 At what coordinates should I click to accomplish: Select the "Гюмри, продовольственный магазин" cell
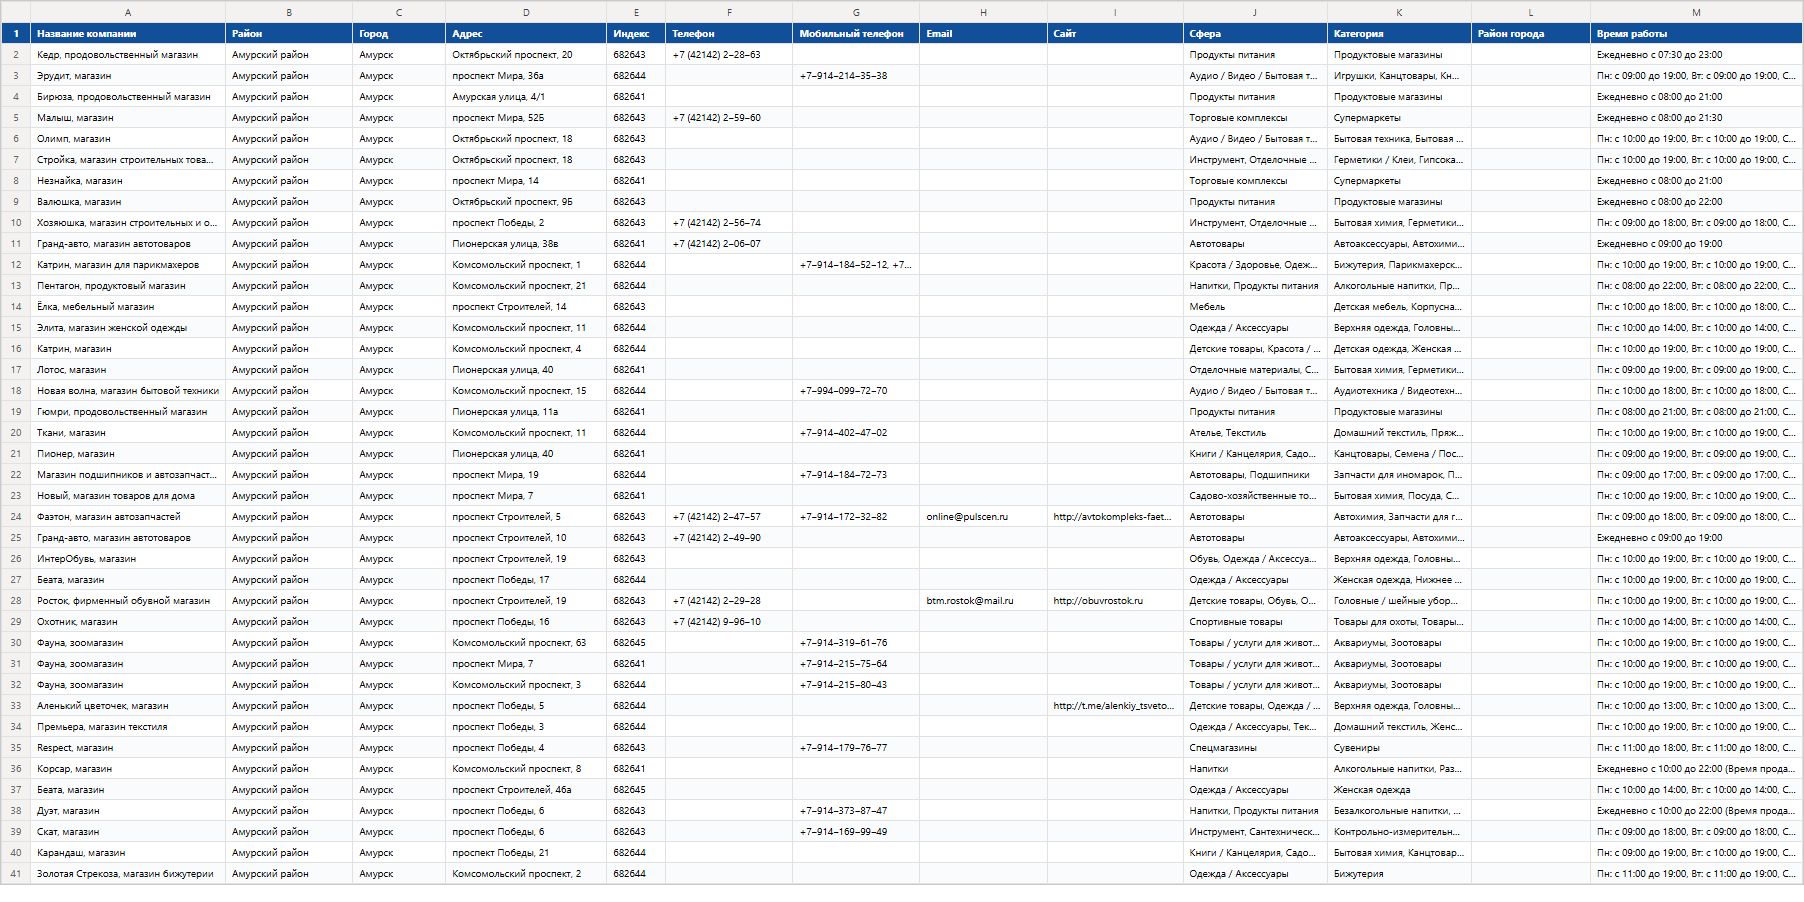128,412
